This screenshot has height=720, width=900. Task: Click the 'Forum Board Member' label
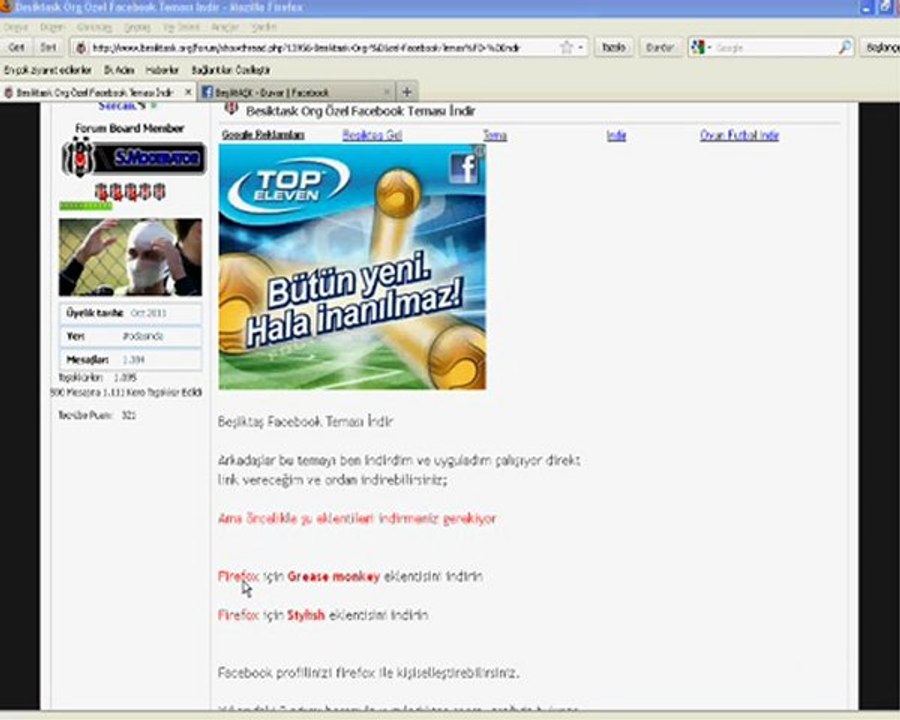pyautogui.click(x=130, y=128)
